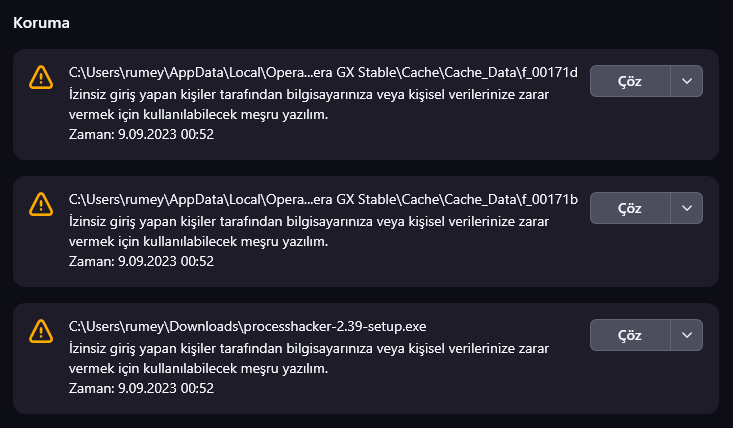Open more actions arrow for processhacker setup

coord(686,335)
